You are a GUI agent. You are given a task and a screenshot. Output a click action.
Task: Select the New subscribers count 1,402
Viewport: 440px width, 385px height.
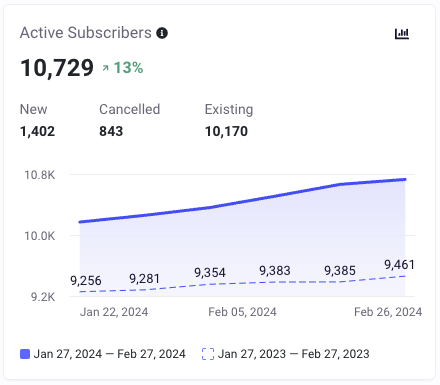pyautogui.click(x=37, y=131)
